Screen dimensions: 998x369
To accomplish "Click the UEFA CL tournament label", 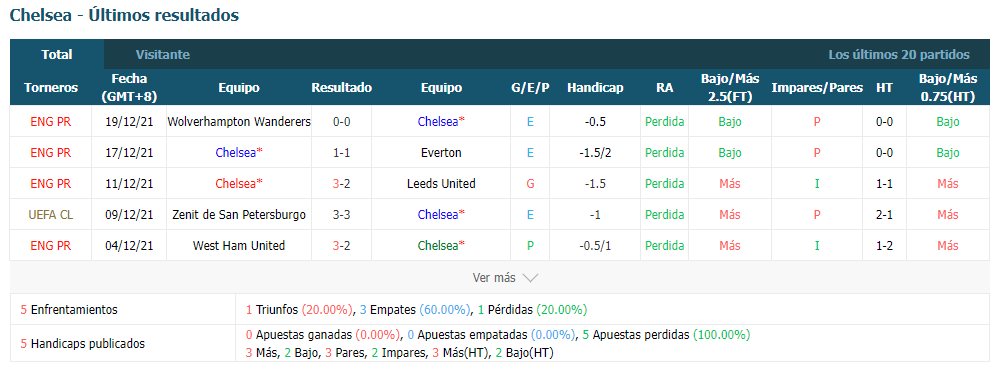I will (51, 215).
